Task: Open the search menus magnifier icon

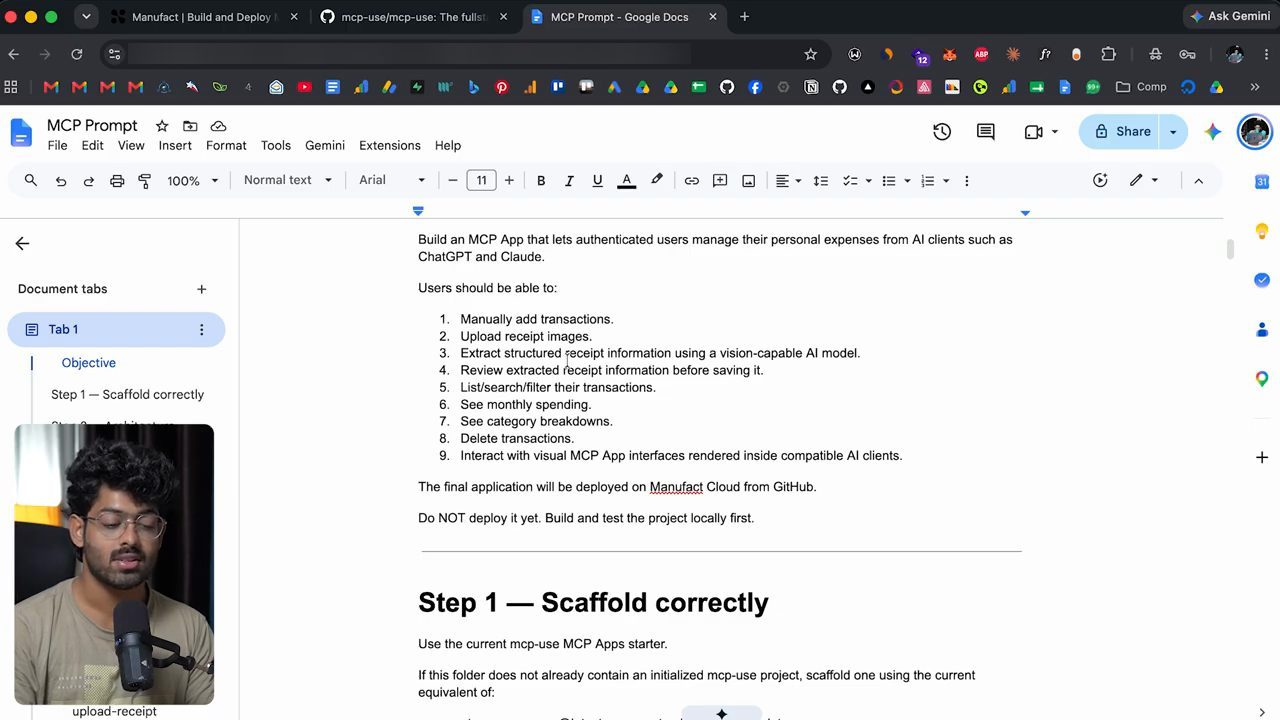Action: coord(31,181)
